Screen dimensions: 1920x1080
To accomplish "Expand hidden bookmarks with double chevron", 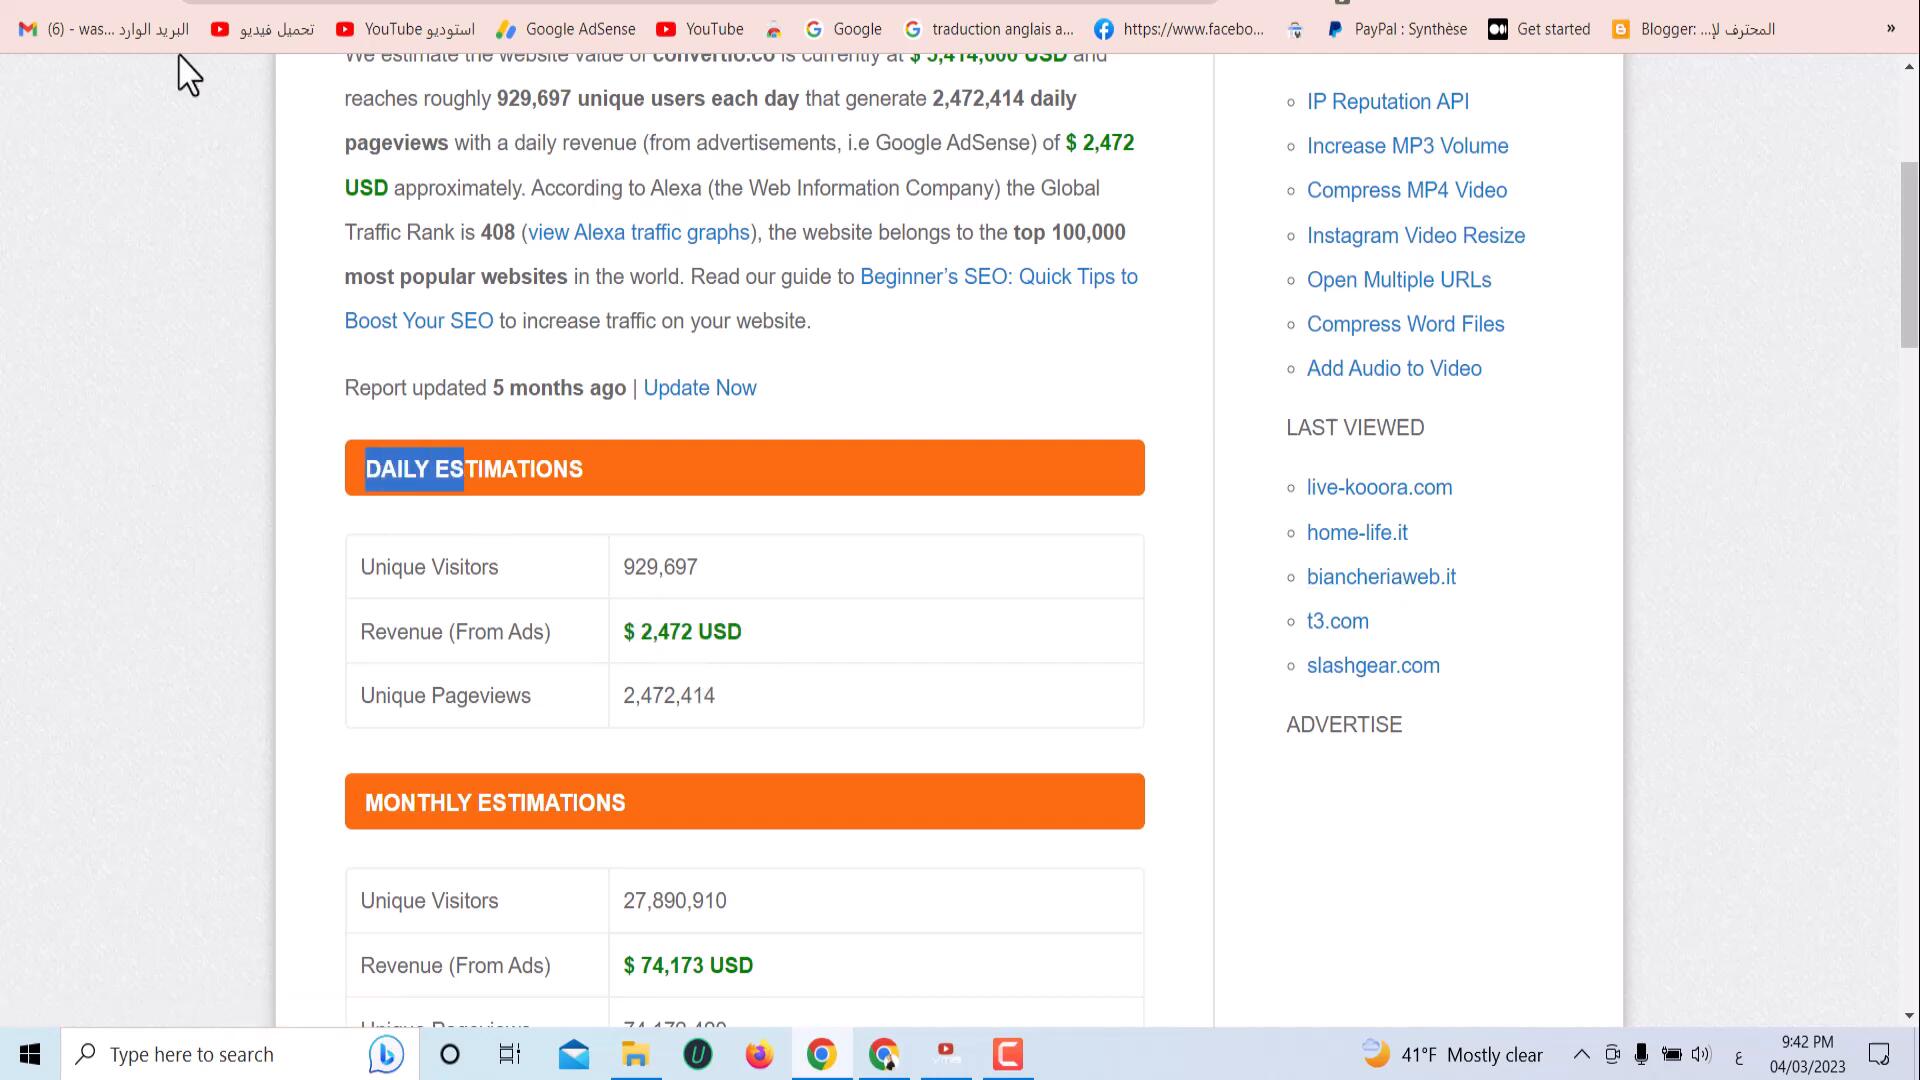I will [1890, 29].
